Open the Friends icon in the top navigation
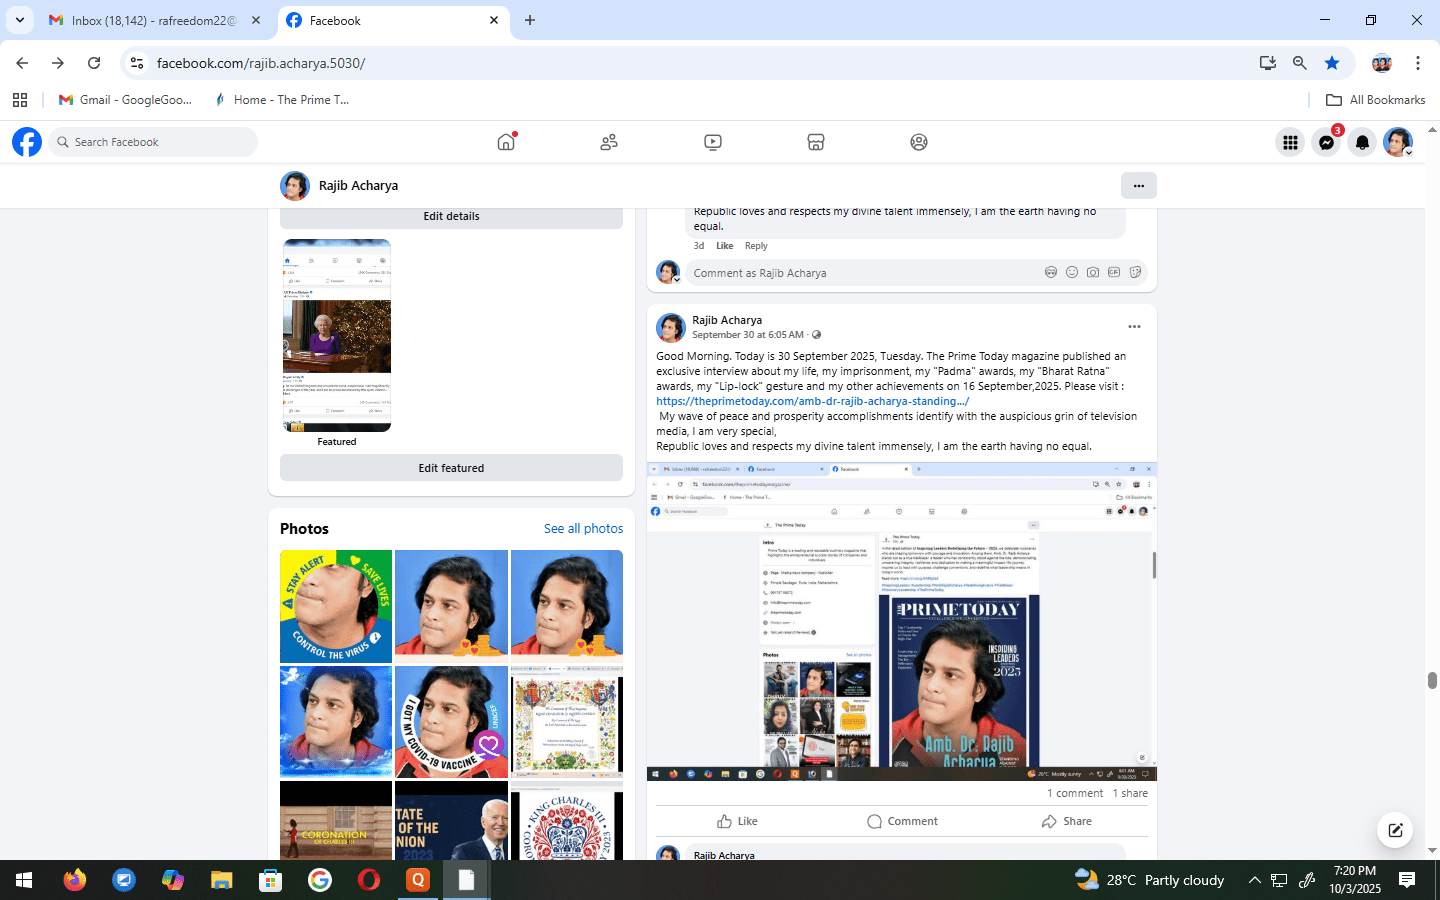 point(609,142)
